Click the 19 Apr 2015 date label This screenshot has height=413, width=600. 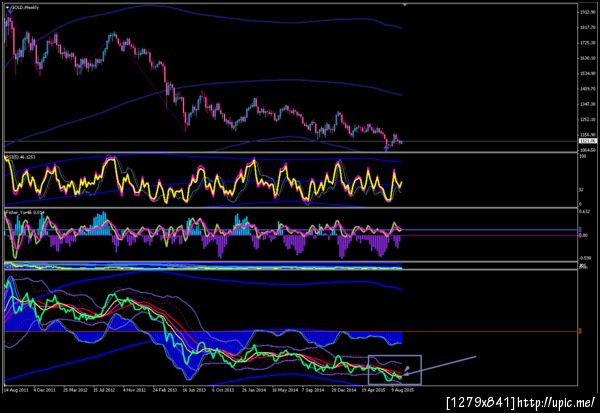click(x=373, y=390)
